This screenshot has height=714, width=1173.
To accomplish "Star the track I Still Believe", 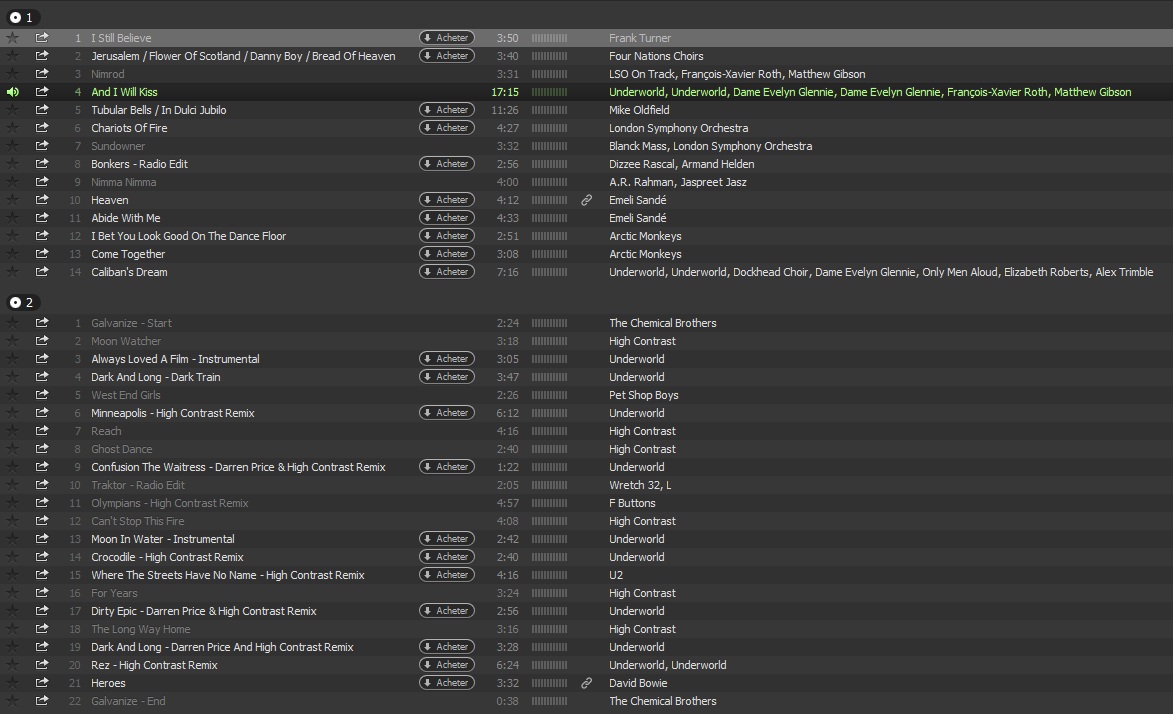I will pos(13,38).
